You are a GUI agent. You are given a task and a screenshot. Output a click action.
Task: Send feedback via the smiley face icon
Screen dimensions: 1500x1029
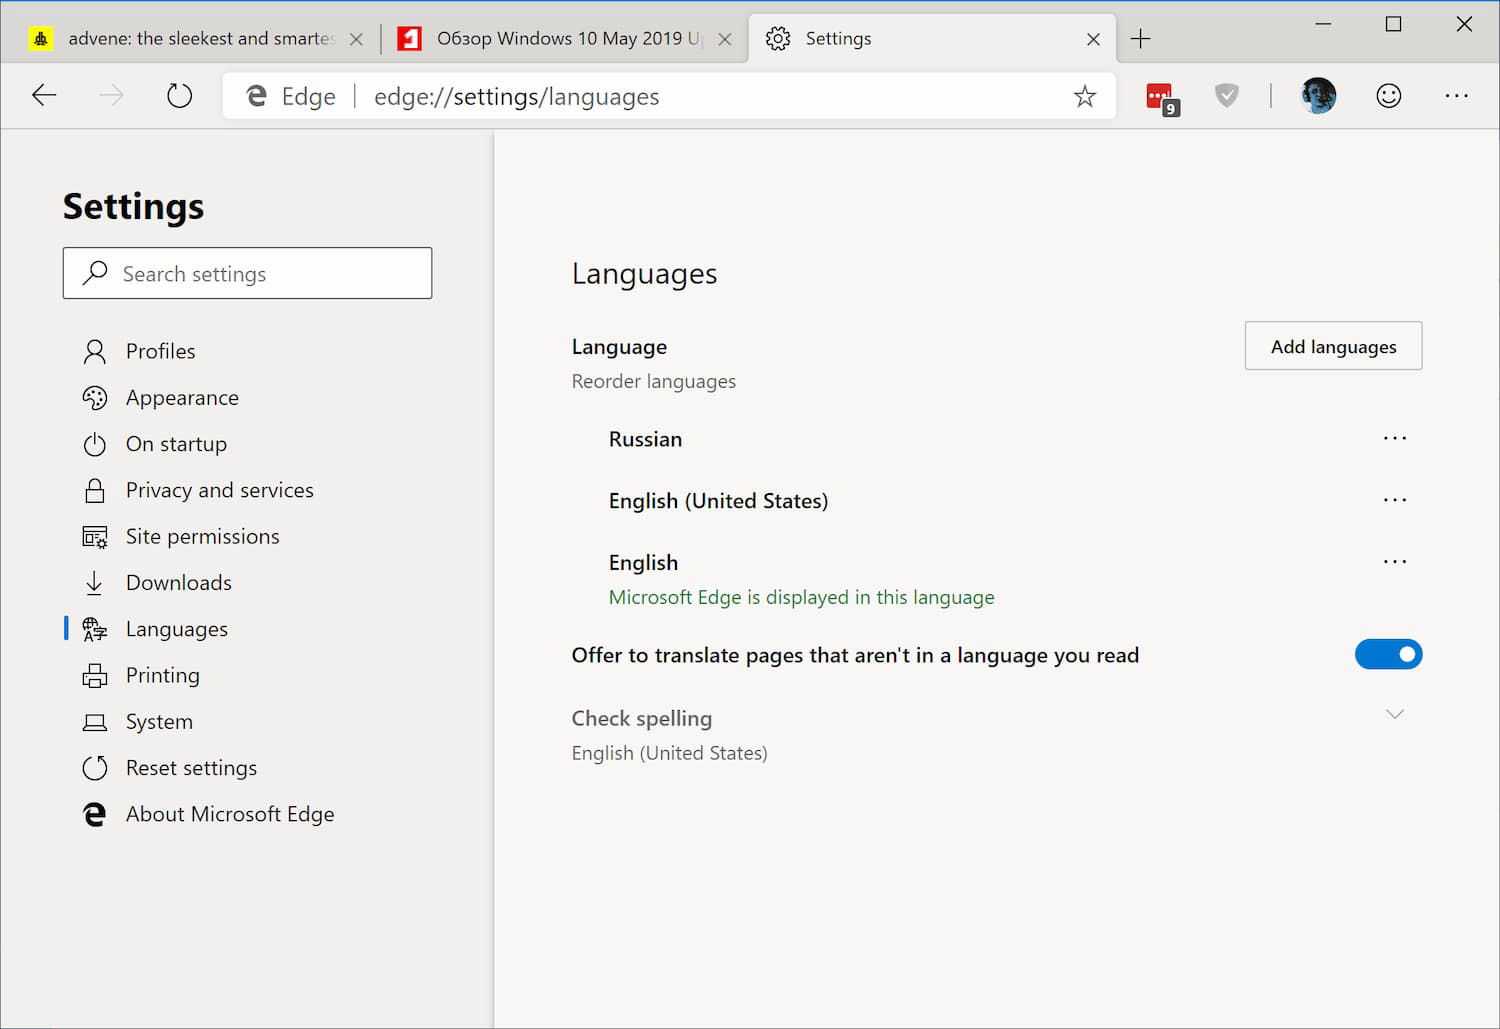pos(1389,95)
